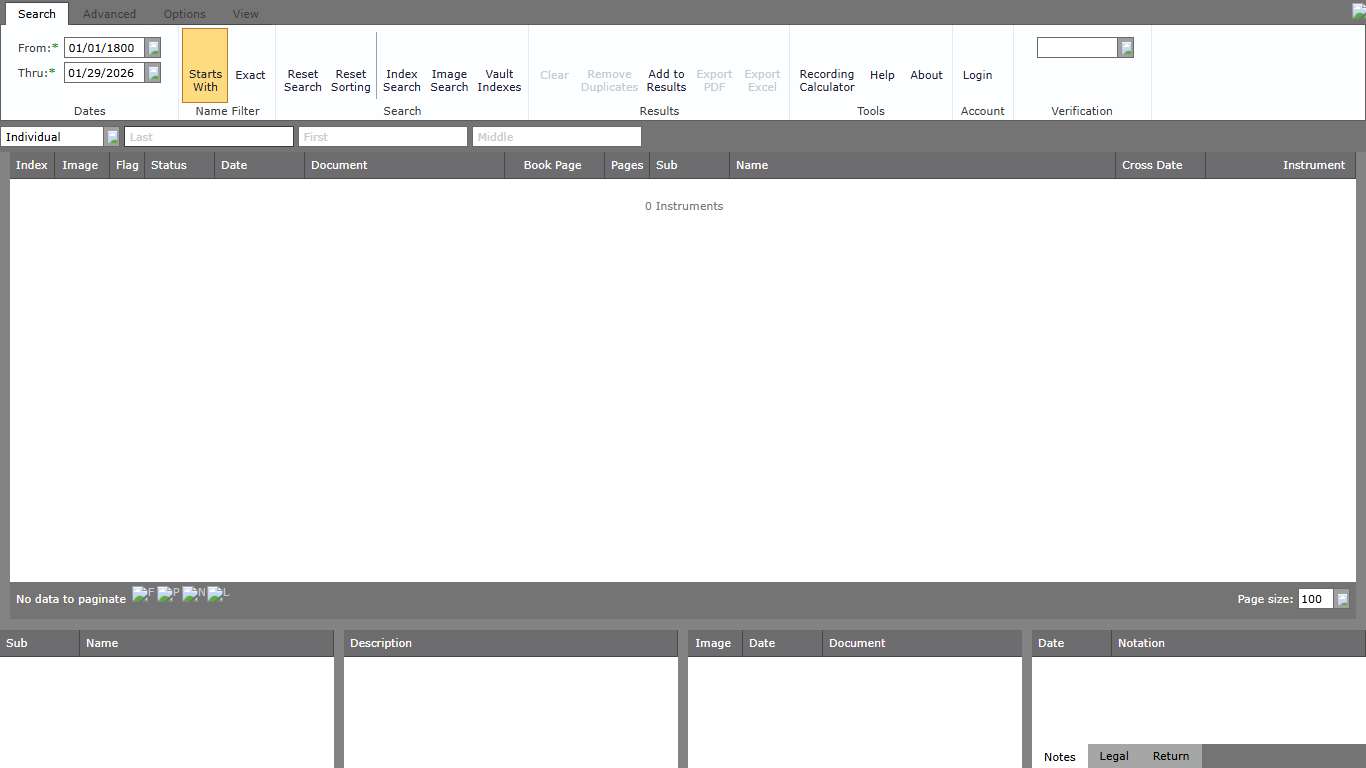Open the Thru date calendar picker
The width and height of the screenshot is (1366, 768).
(x=153, y=73)
